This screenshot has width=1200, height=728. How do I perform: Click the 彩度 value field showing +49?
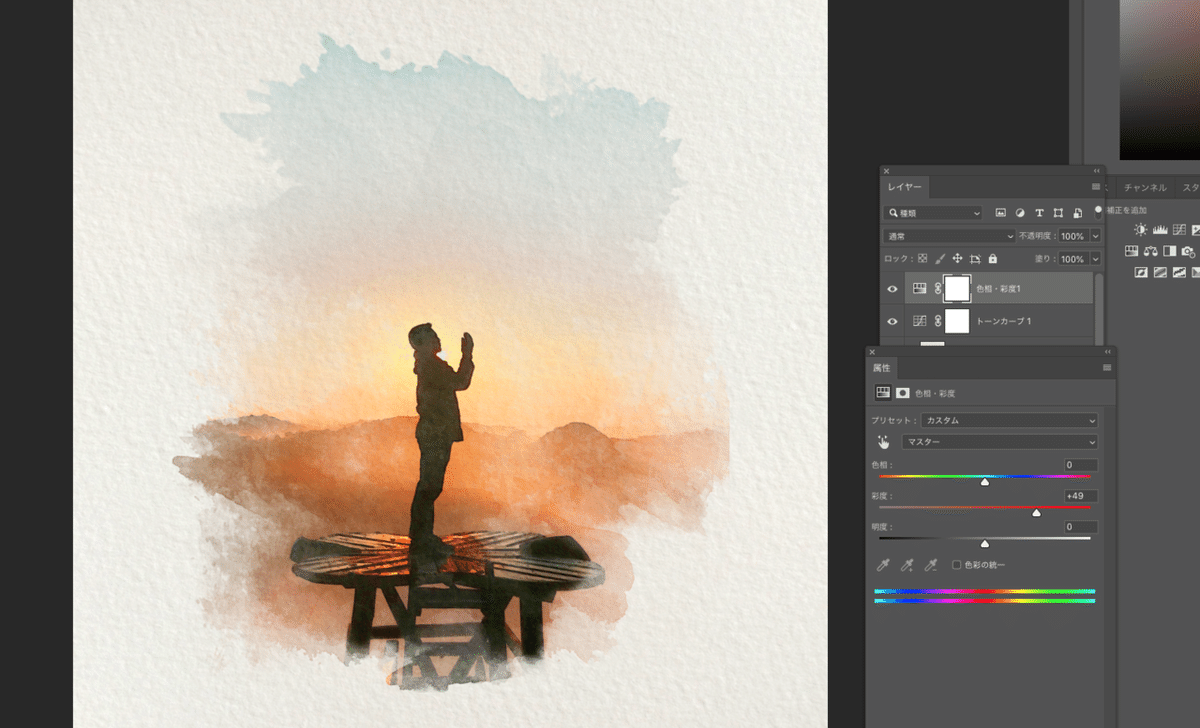tap(1081, 496)
